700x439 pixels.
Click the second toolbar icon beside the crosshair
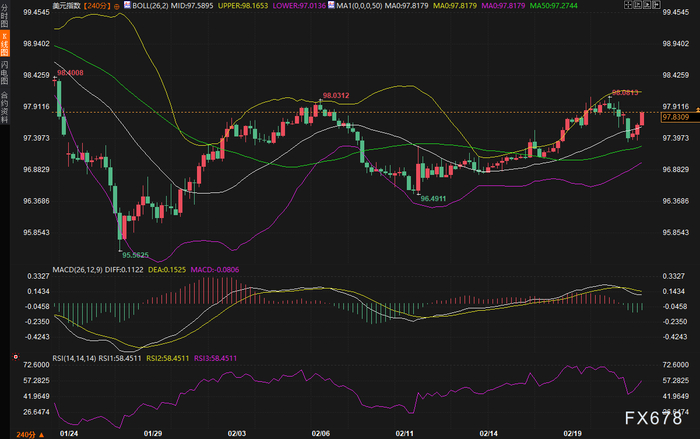point(638,5)
